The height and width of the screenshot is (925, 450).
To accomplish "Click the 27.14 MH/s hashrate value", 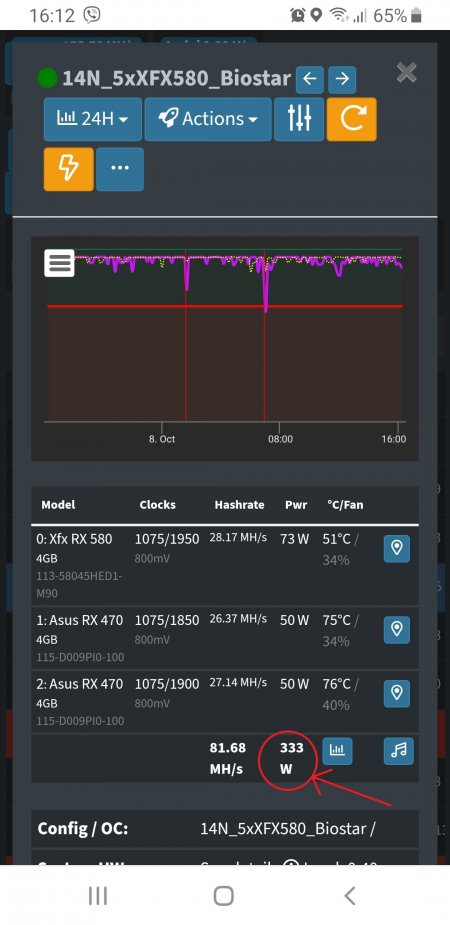I will pos(238,683).
